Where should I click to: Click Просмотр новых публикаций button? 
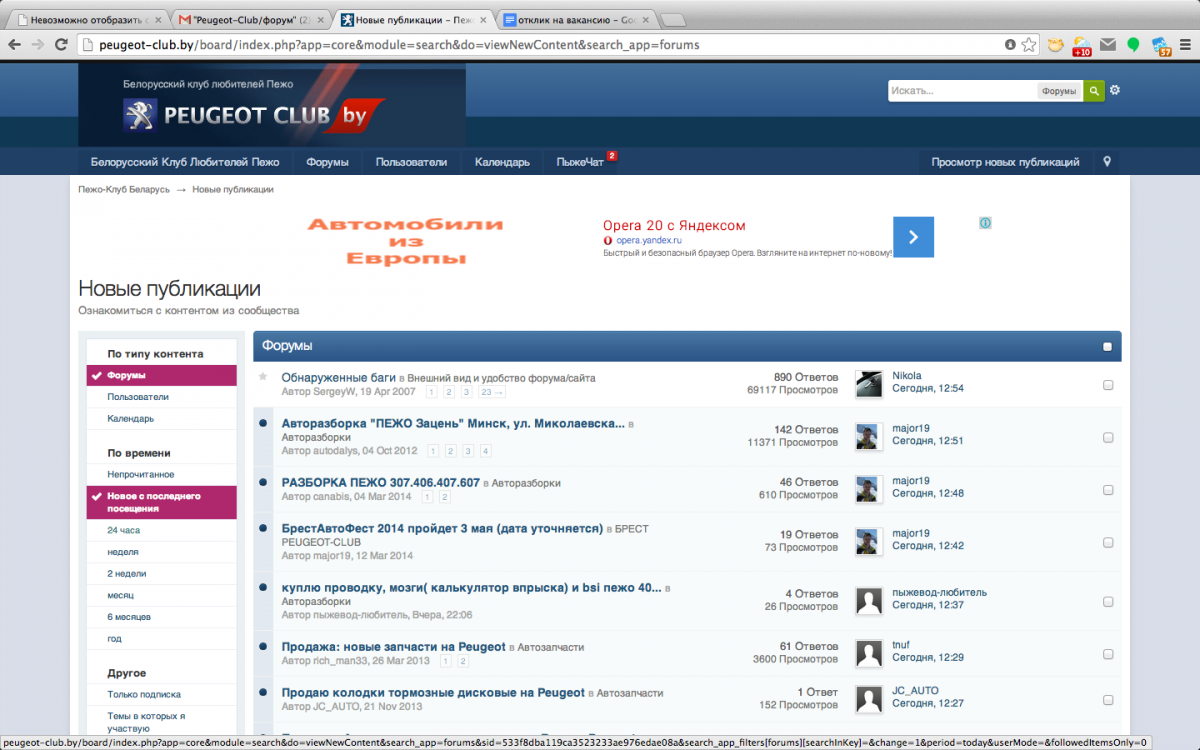click(x=1005, y=162)
